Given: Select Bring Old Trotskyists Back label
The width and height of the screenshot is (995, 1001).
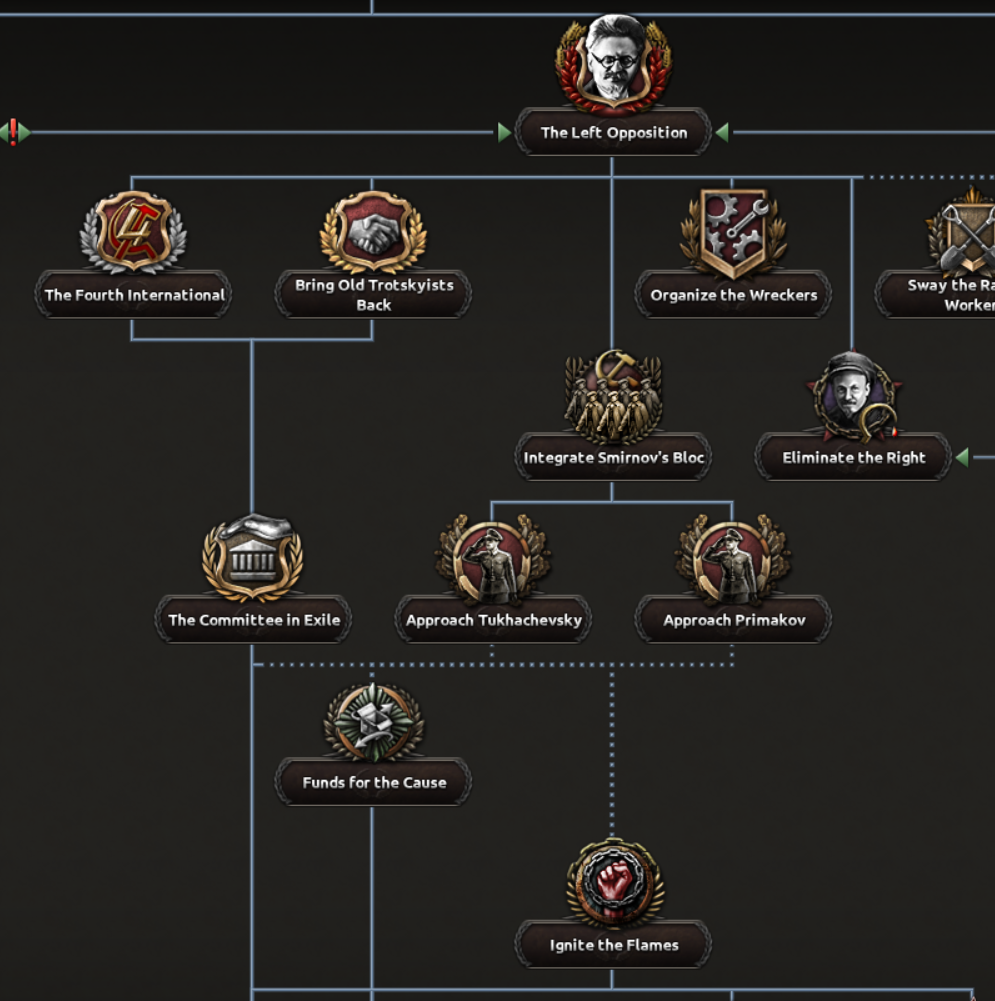Looking at the screenshot, I should 373,294.
